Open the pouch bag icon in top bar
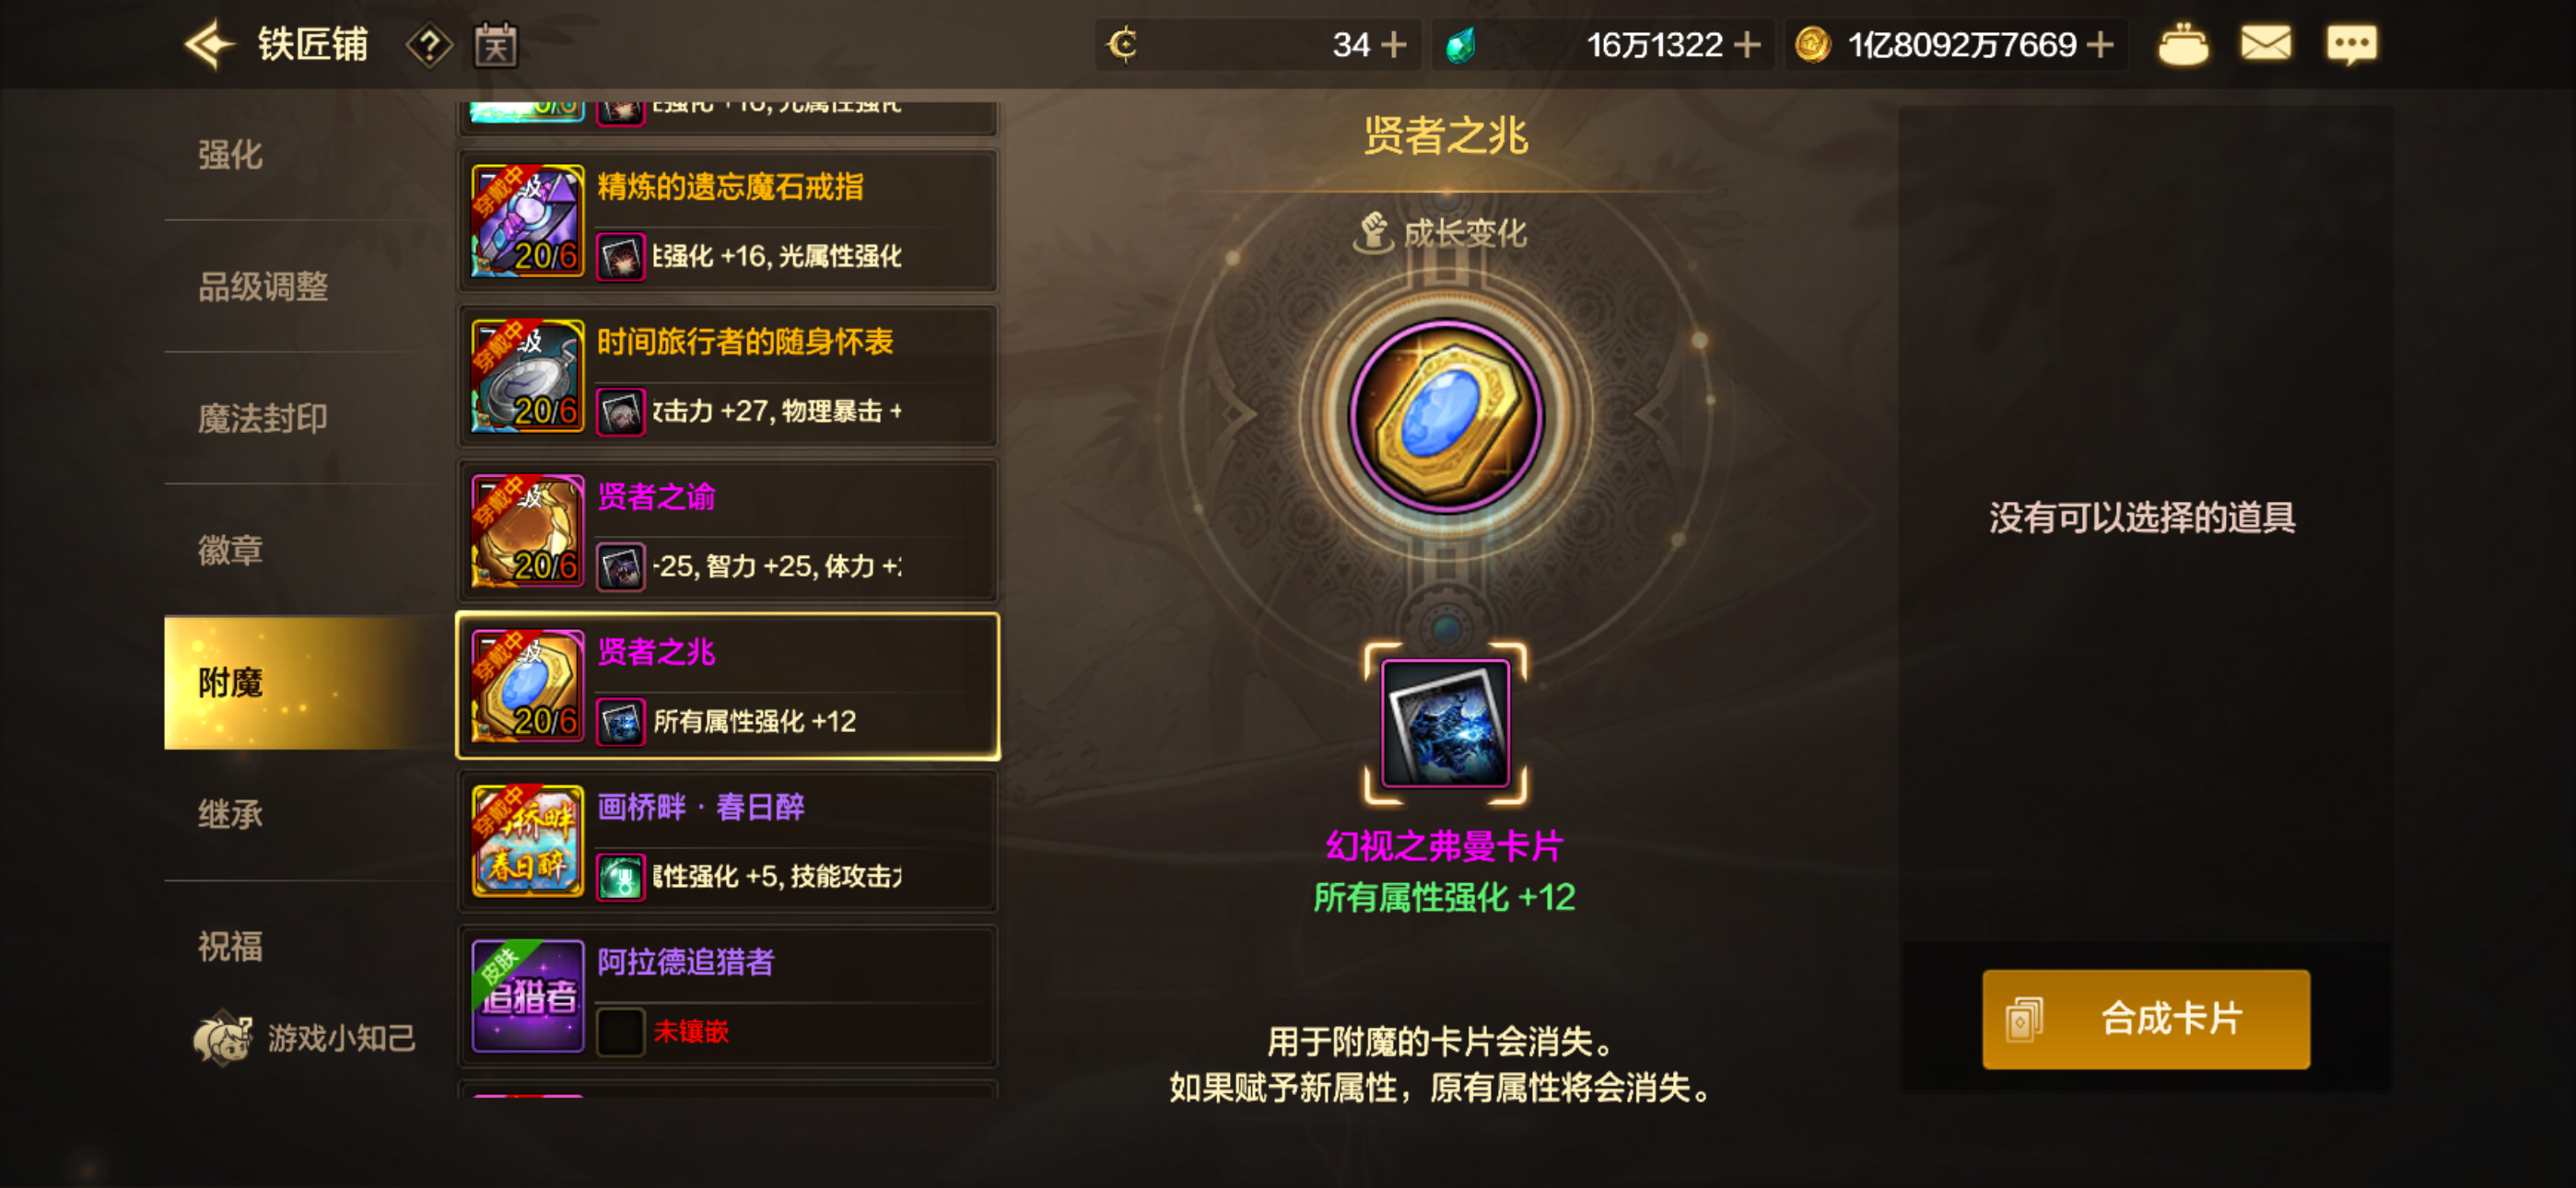Screen dimensions: 2576x1188 pyautogui.click(x=2183, y=45)
